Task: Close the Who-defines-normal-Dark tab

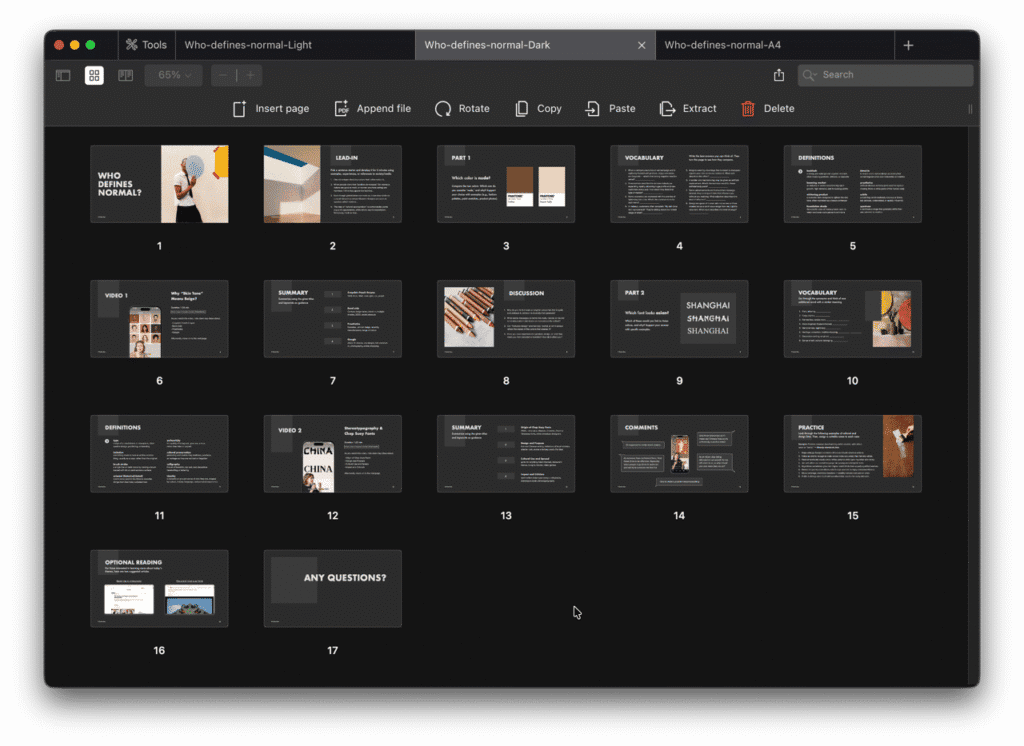Action: pos(642,45)
